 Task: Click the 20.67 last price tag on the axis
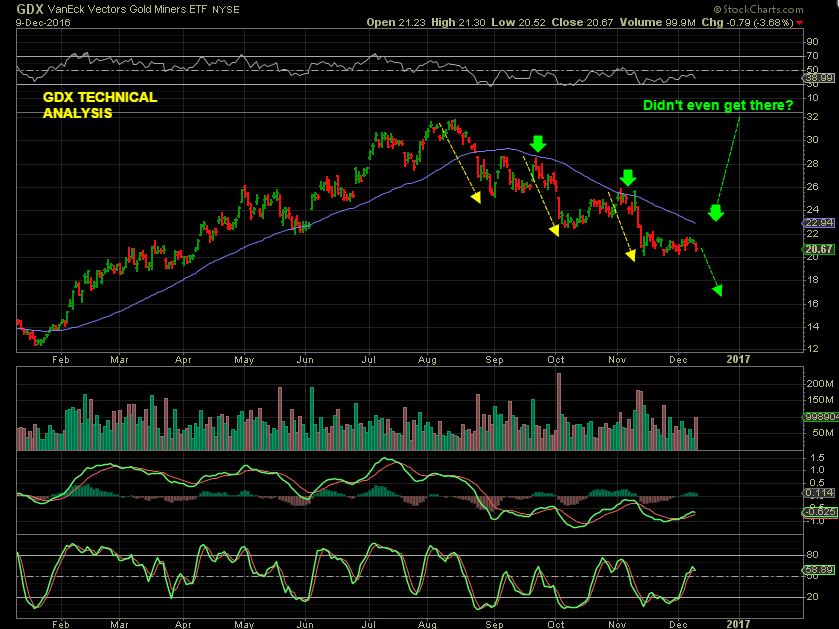coord(819,249)
